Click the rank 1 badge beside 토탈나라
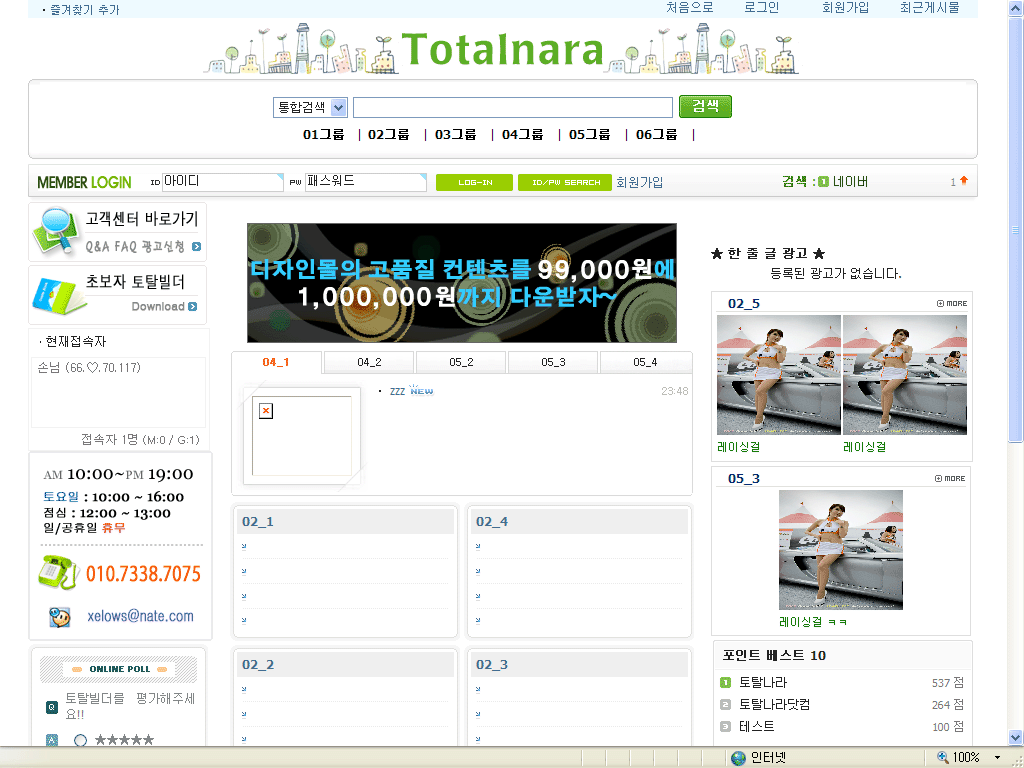 [x=725, y=682]
